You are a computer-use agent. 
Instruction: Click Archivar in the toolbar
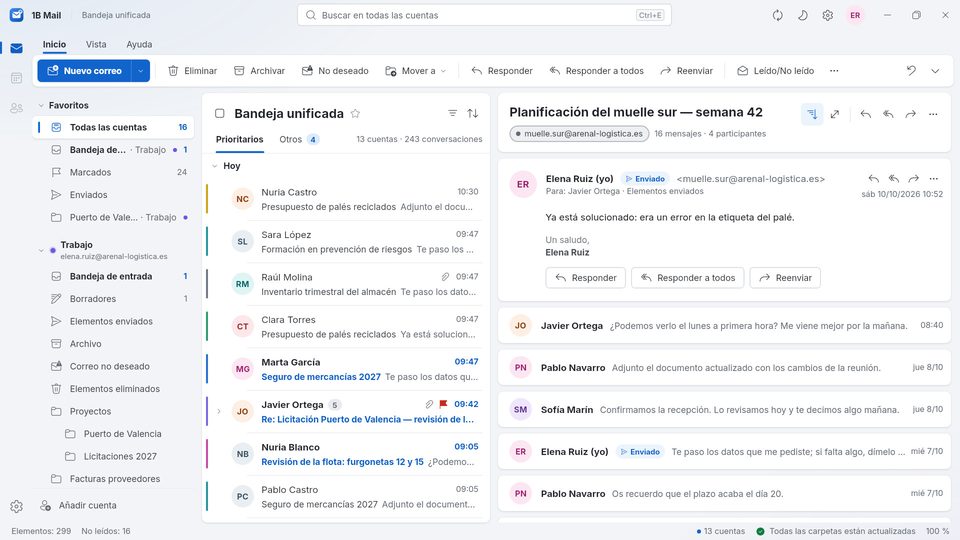(260, 71)
